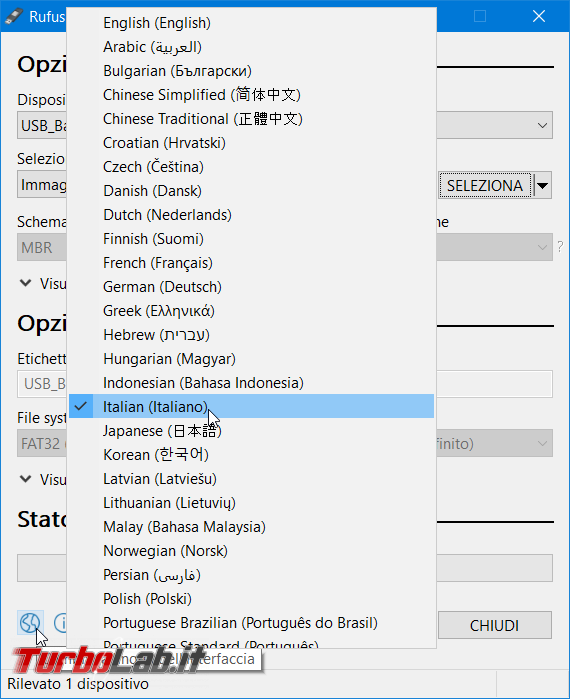Select Japanese language entry
This screenshot has width=570, height=699.
pyautogui.click(x=251, y=431)
